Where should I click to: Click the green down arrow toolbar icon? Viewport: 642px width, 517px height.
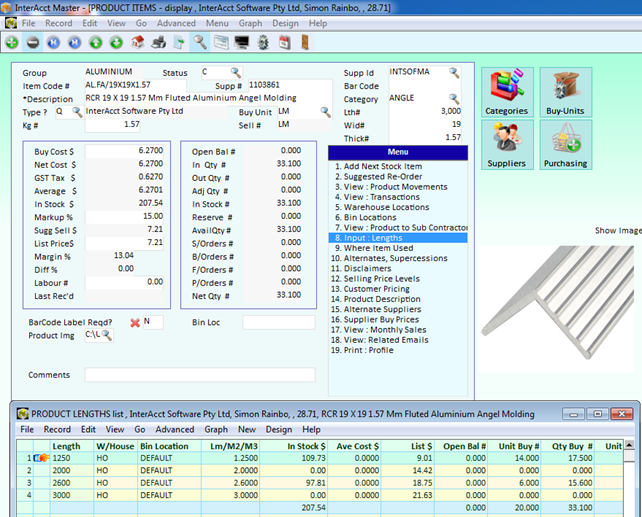pyautogui.click(x=117, y=42)
